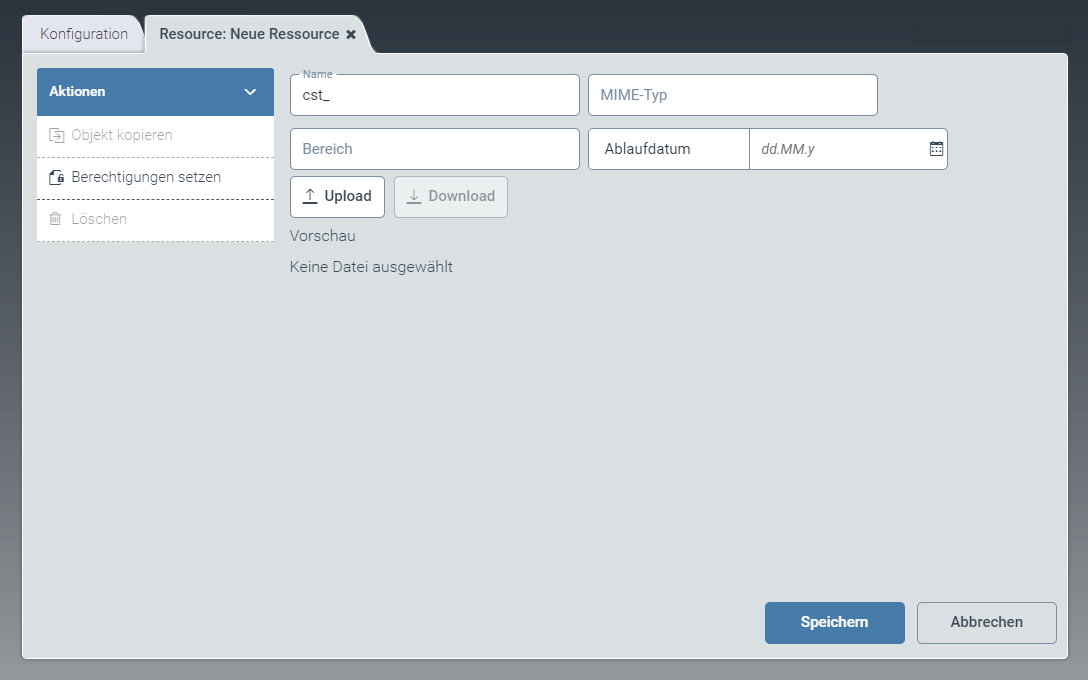This screenshot has width=1088, height=680.
Task: Click the copy icon beside Objekt kopieren
Action: 56,135
